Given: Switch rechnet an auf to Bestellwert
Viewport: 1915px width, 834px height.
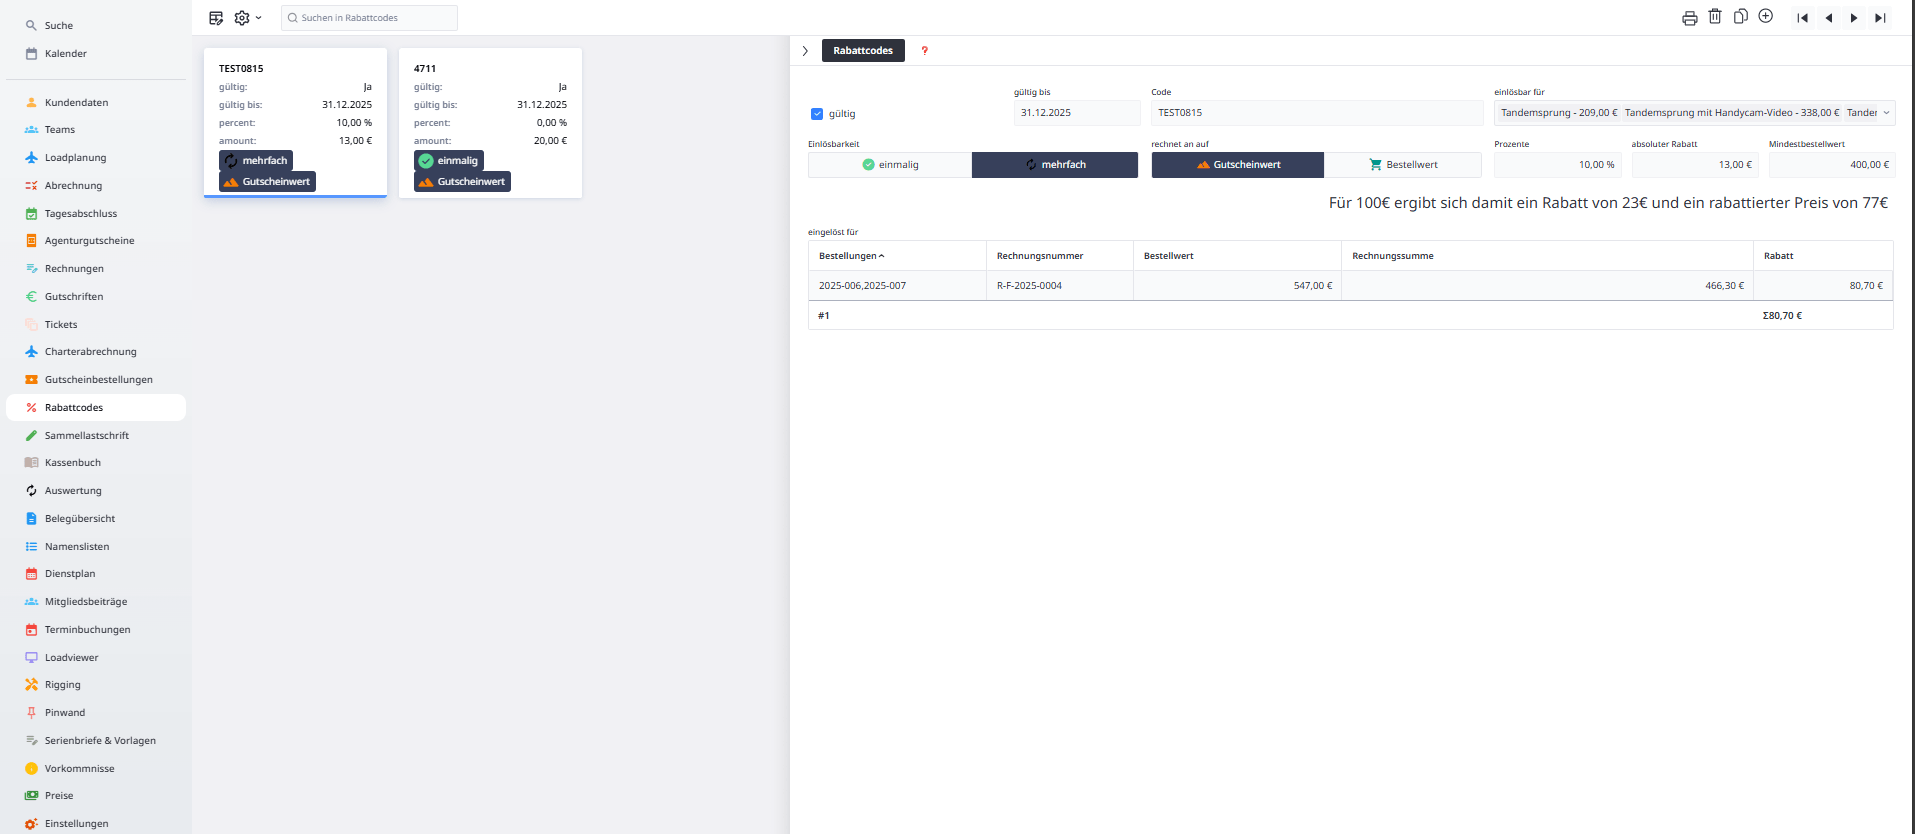Looking at the screenshot, I should (1403, 165).
